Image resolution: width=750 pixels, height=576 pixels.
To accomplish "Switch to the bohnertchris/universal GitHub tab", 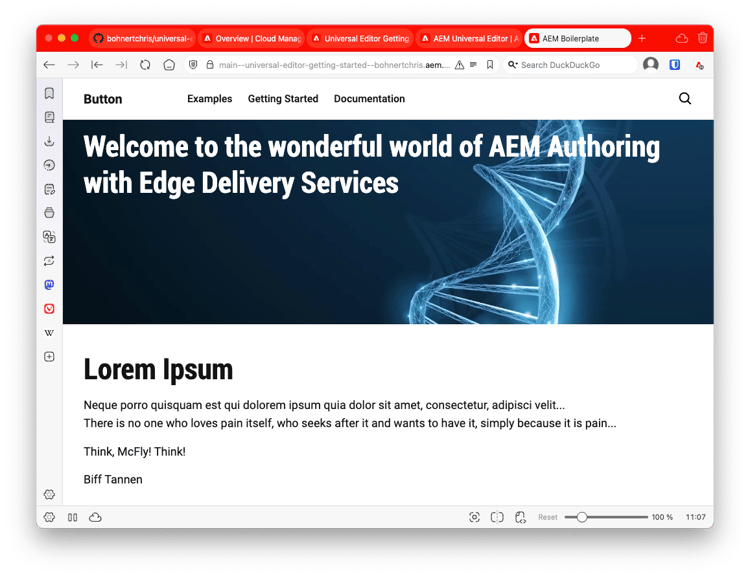I will (143, 38).
